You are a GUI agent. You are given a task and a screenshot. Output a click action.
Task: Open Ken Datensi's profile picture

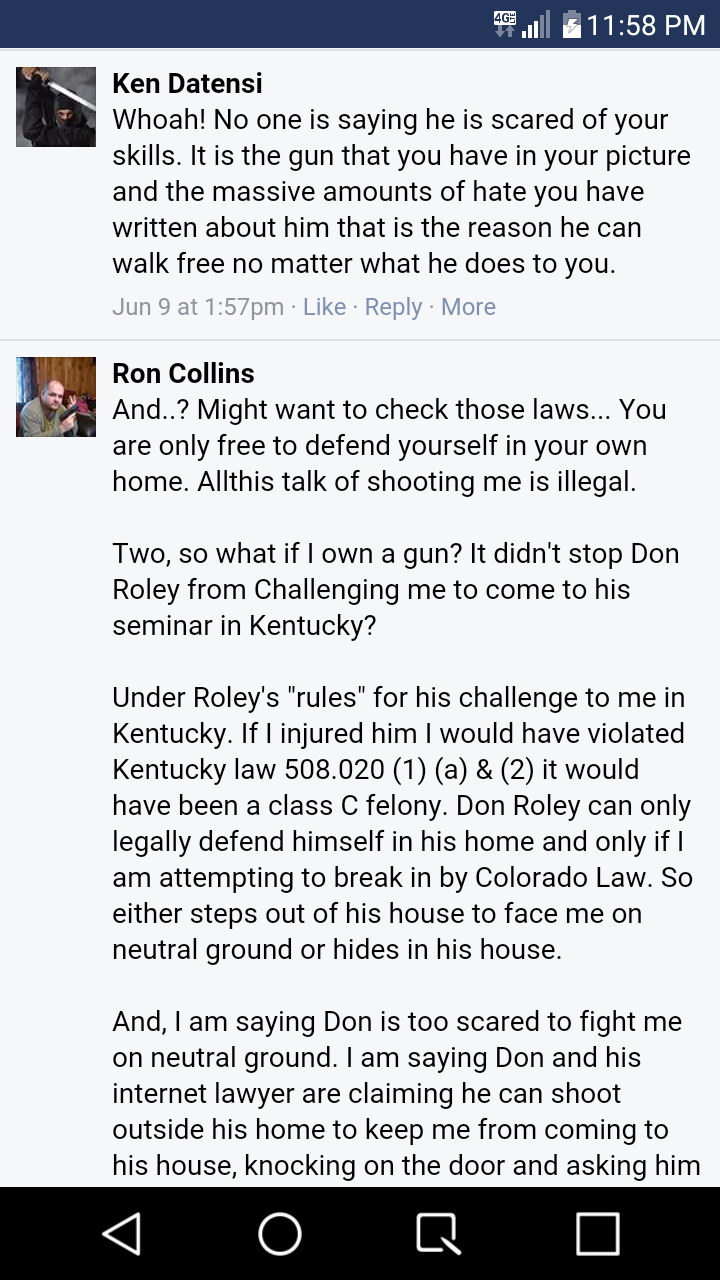56,107
